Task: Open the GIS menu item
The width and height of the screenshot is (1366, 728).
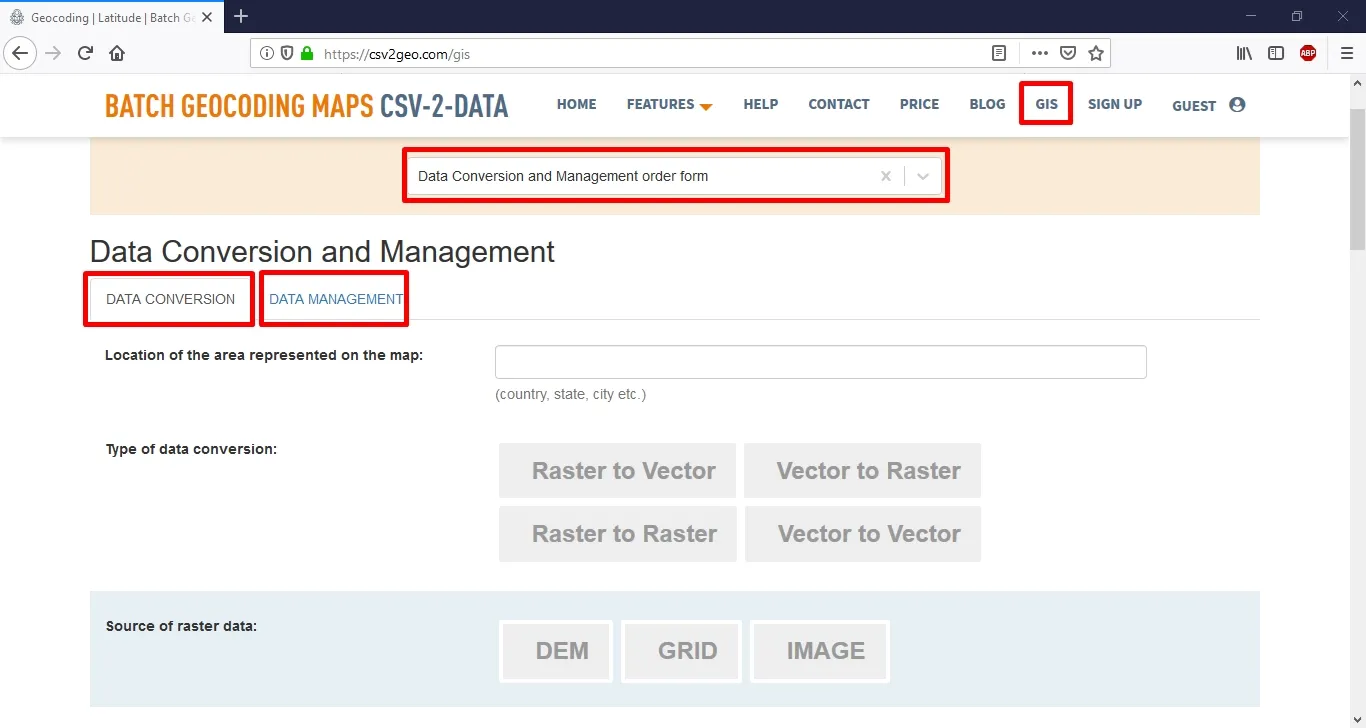Action: (x=1046, y=104)
